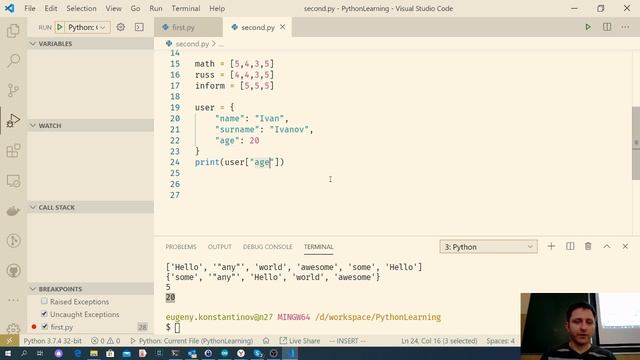Screen dimensions: 640x360
Task: Open Source Control view in activity bar
Action: (x=13, y=90)
